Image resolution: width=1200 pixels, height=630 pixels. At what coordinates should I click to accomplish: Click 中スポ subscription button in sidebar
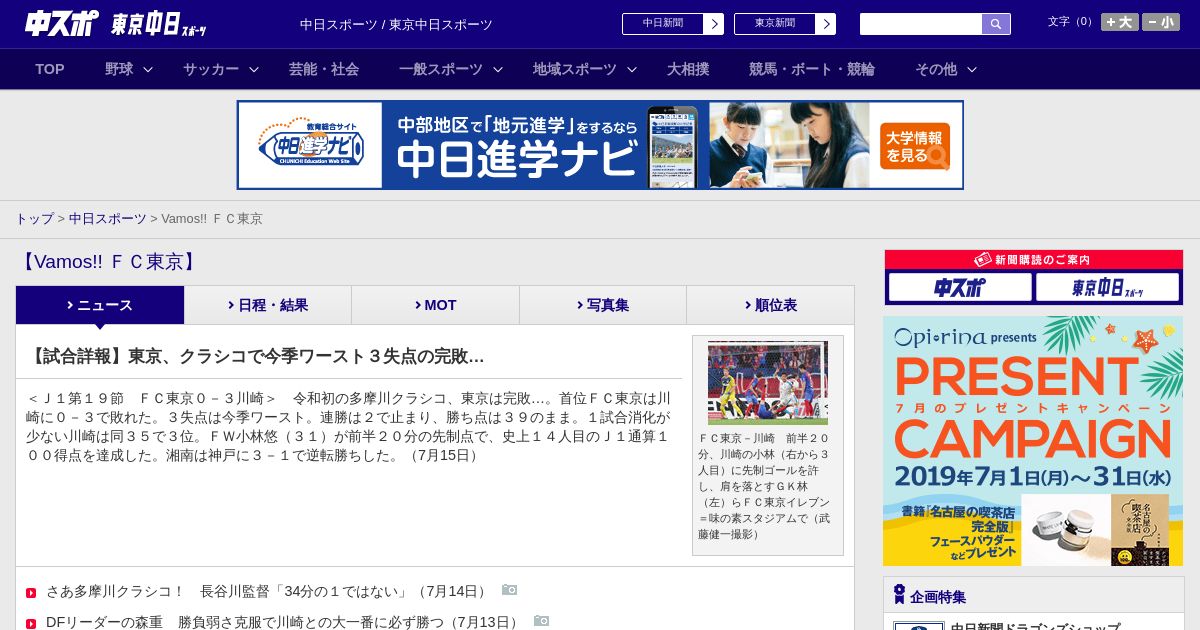960,288
